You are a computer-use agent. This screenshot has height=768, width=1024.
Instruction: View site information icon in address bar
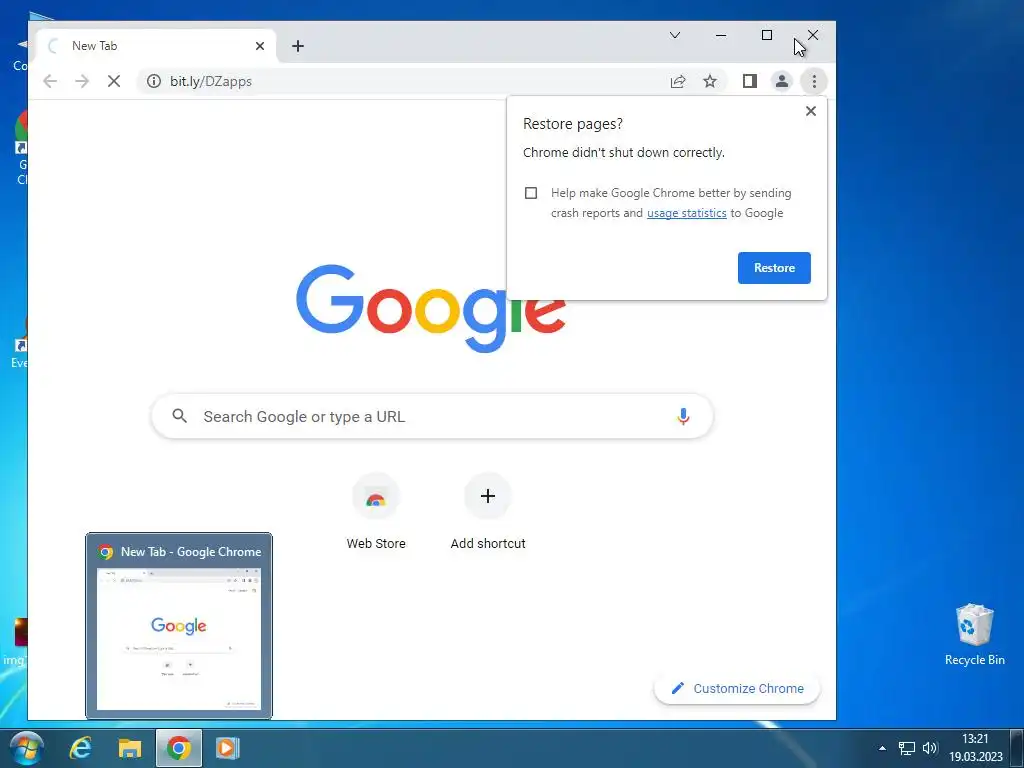pos(153,81)
